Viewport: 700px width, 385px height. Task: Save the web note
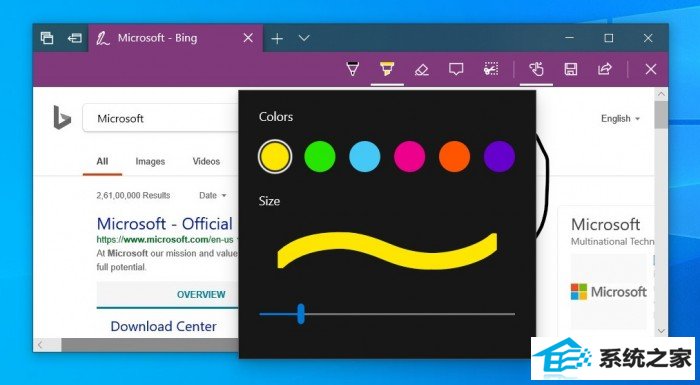[x=571, y=69]
